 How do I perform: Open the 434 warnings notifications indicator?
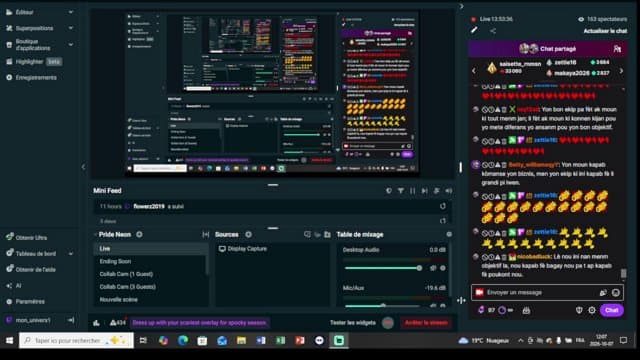[118, 323]
